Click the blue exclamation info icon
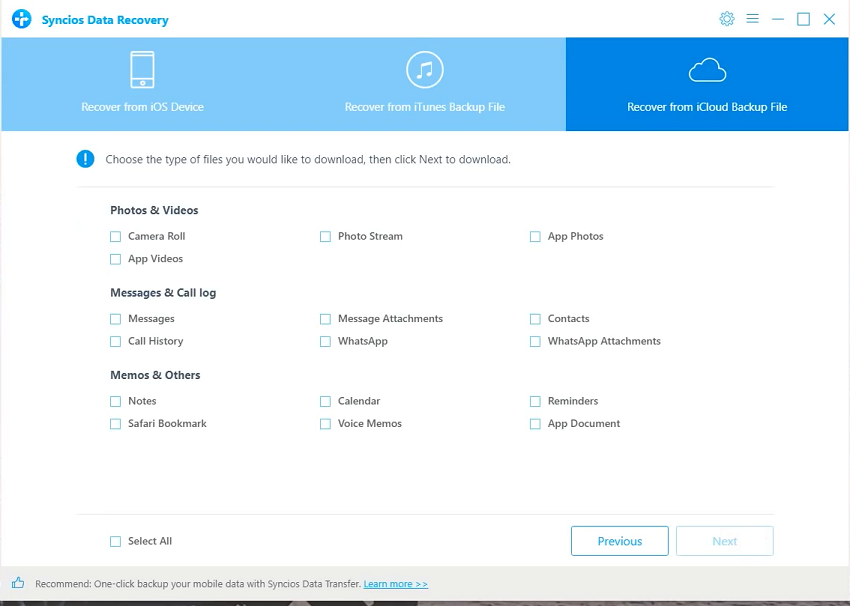850x606 pixels. click(85, 159)
